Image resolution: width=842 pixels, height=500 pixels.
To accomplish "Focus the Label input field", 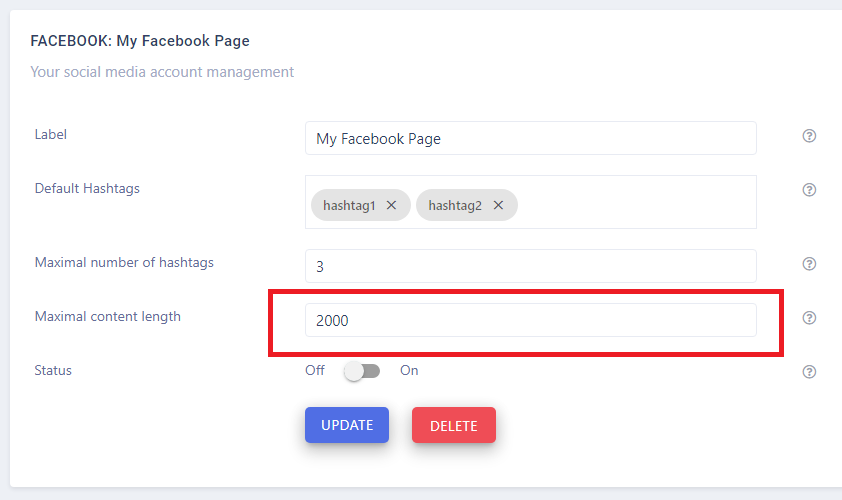I will click(531, 139).
